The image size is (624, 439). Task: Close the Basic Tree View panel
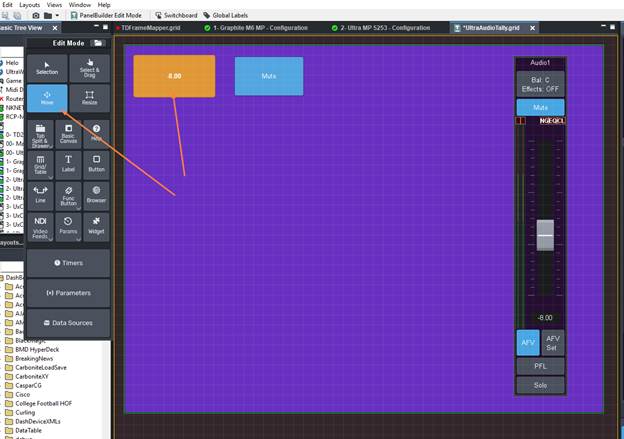(55, 28)
